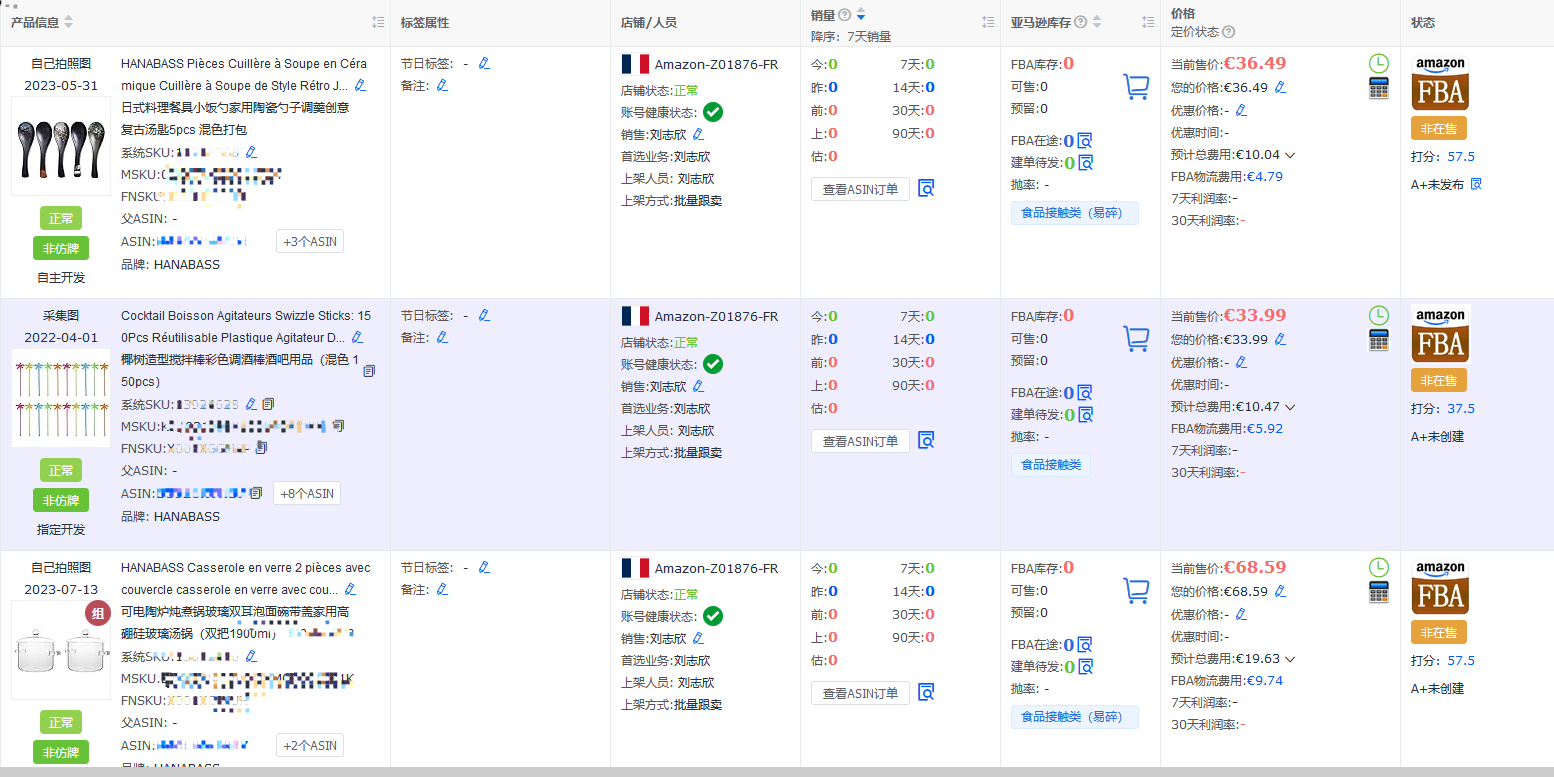Edit 优惠价格 in the €68.59 row

coord(1241,614)
